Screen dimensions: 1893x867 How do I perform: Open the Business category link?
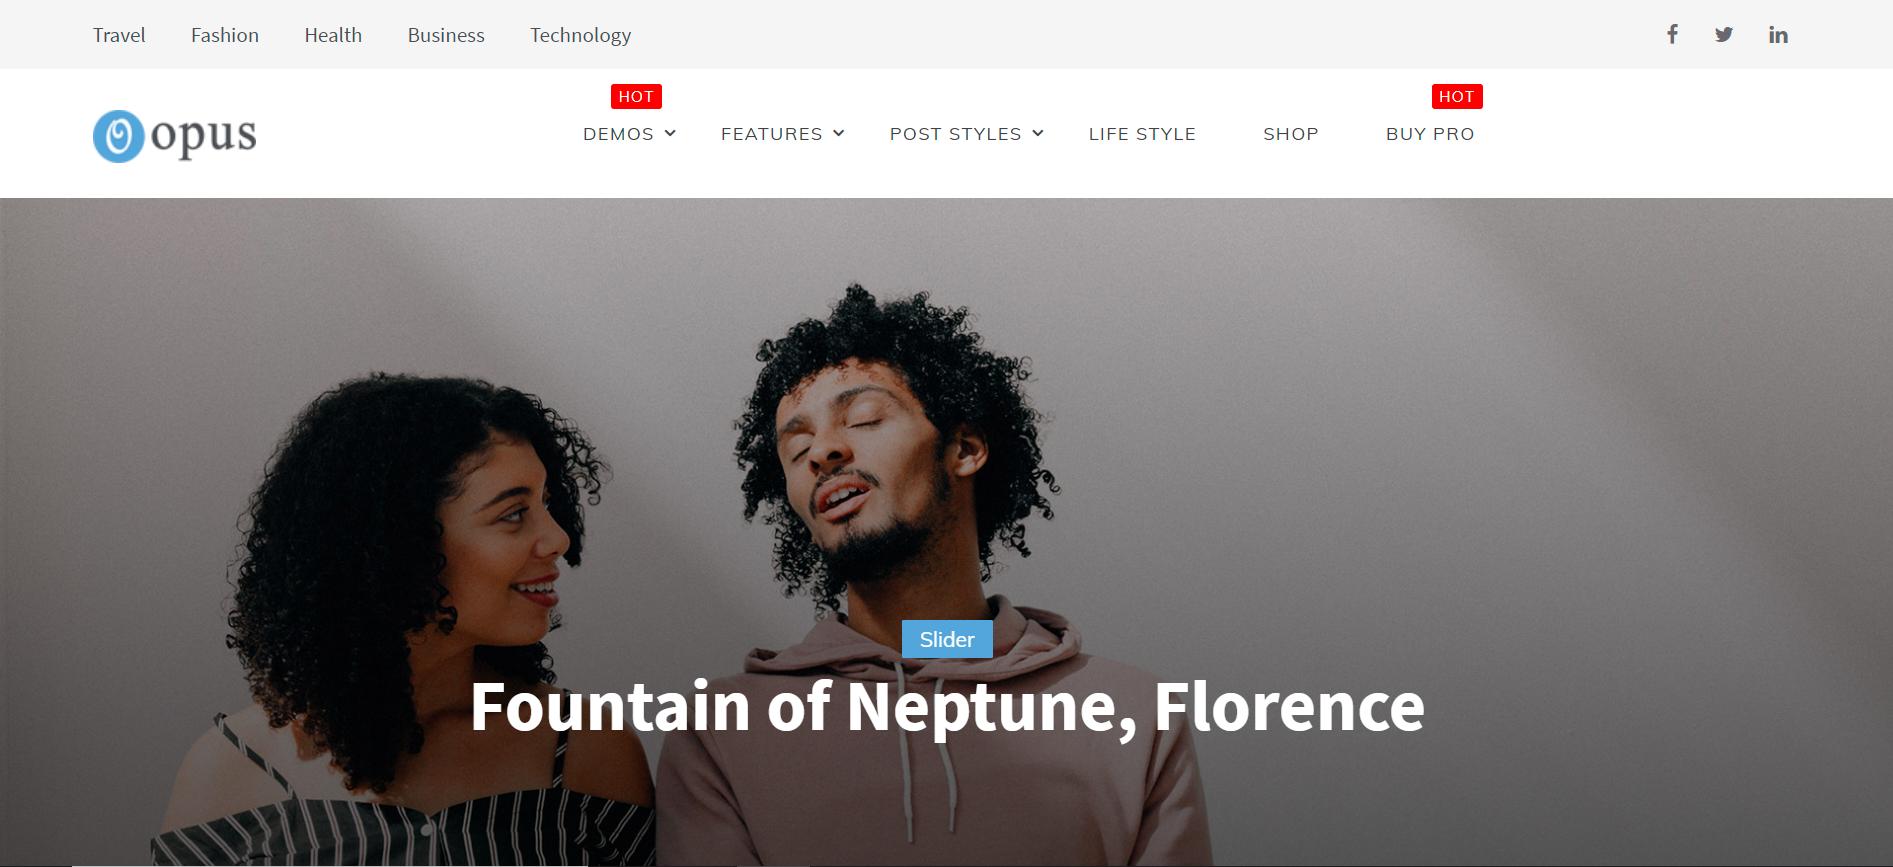click(x=446, y=35)
